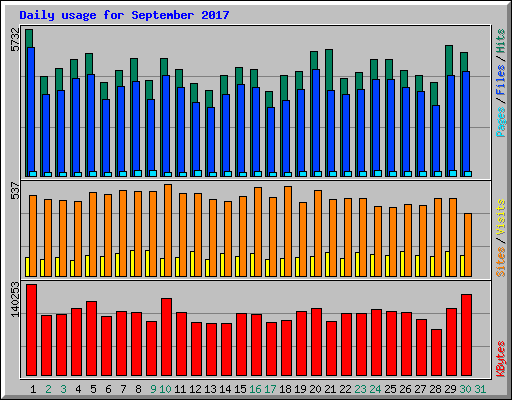The image size is (512, 400).
Task: Click the red KBytes bar for day 1
Action: (x=31, y=330)
